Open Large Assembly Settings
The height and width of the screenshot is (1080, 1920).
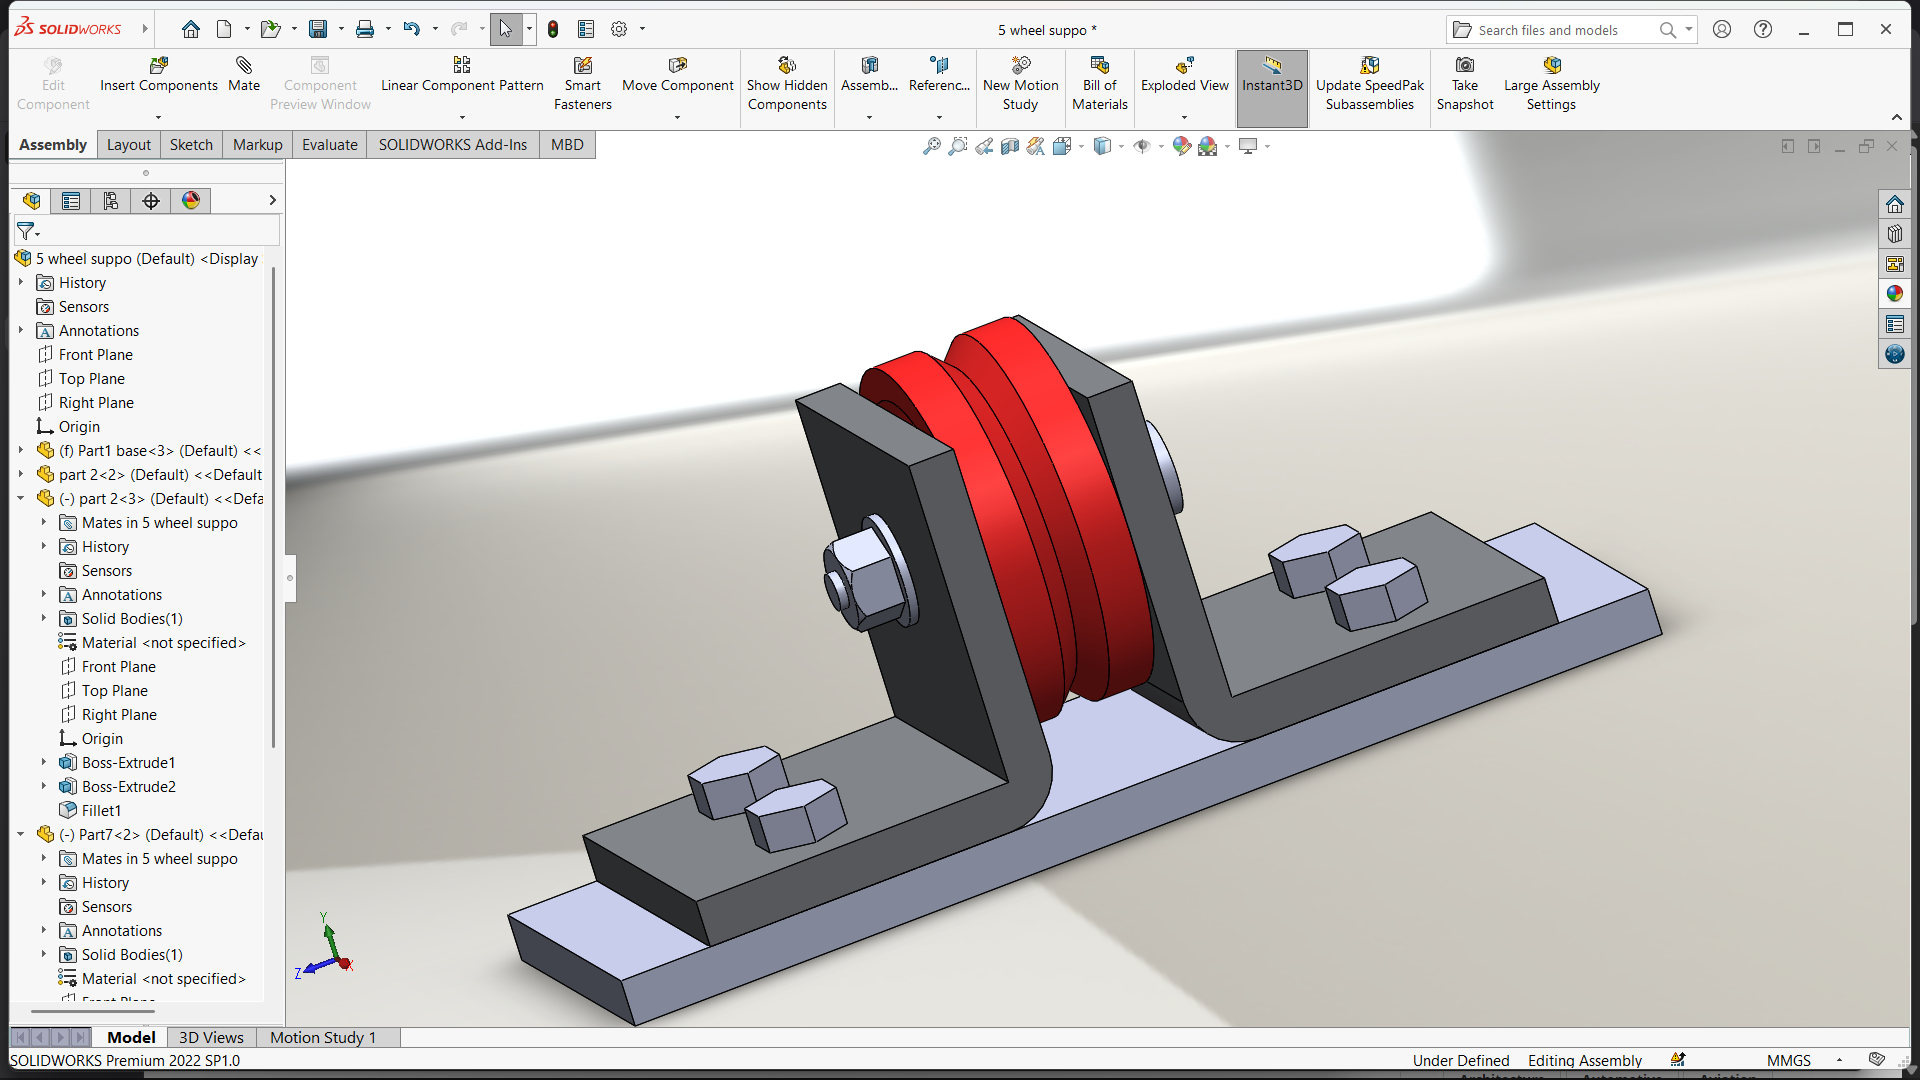click(1551, 84)
